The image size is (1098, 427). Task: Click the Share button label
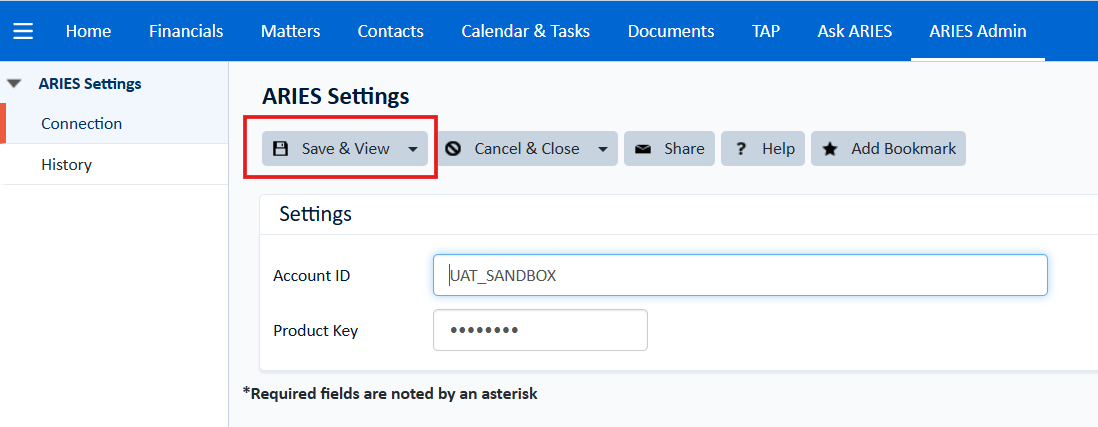pyautogui.click(x=684, y=149)
